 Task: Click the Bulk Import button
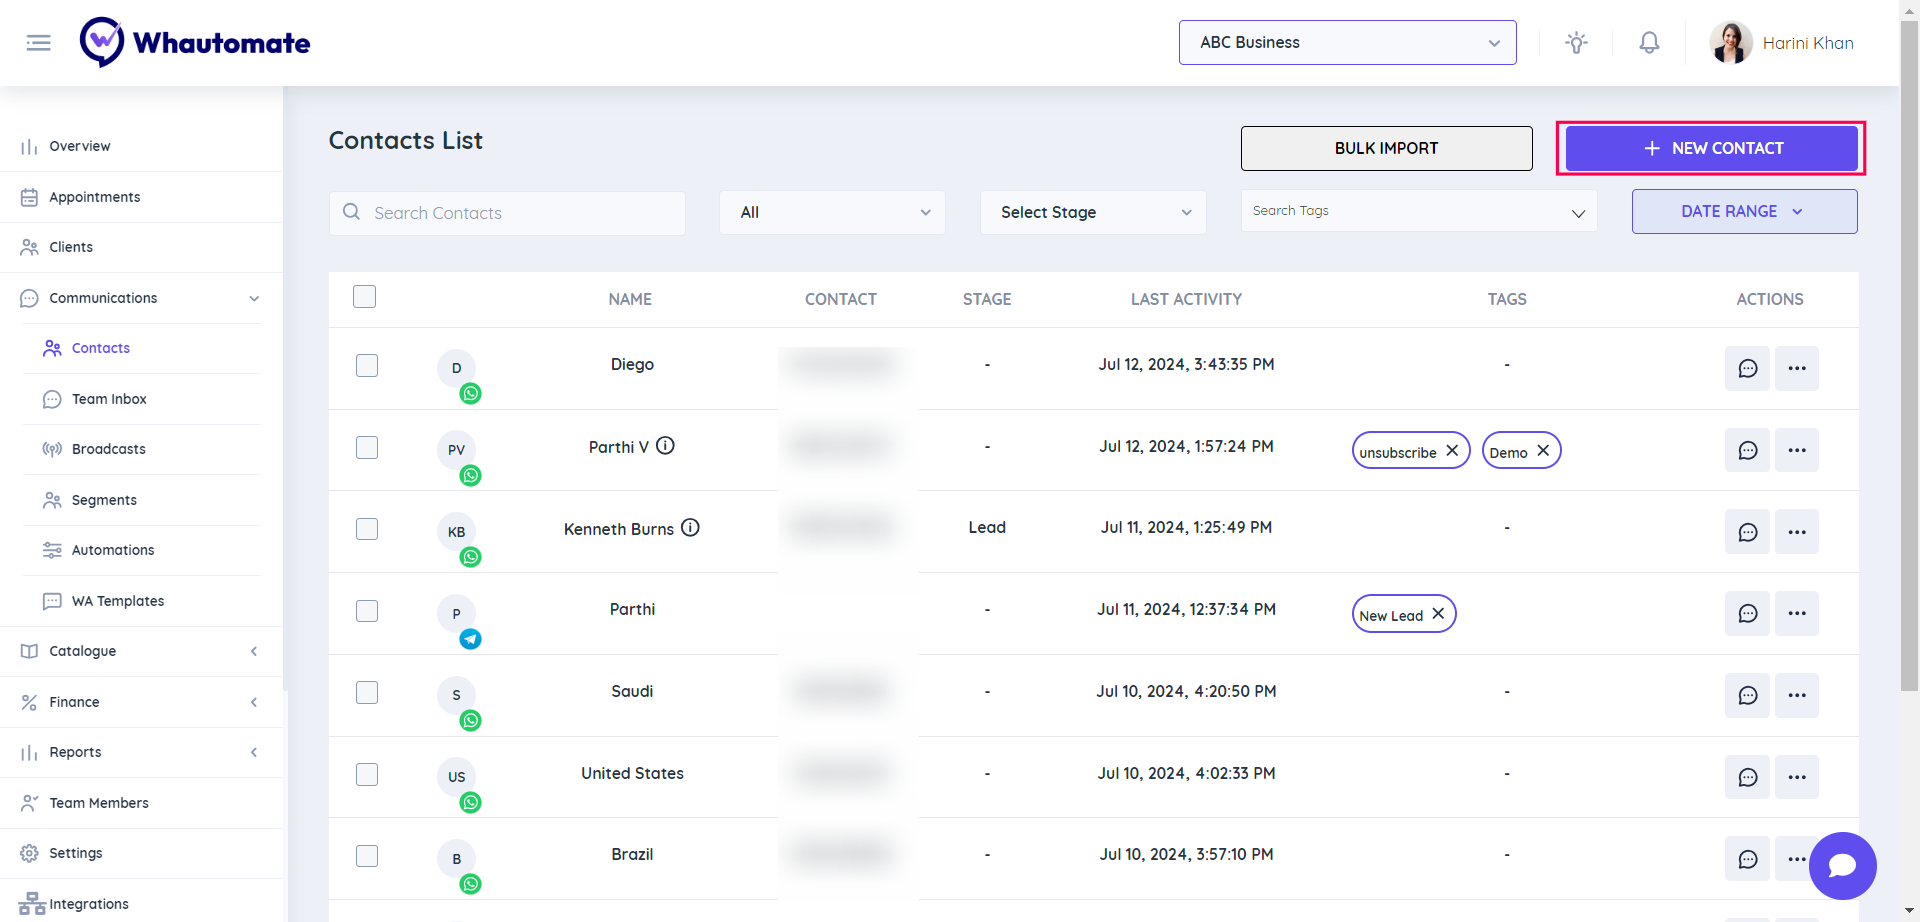click(x=1386, y=148)
